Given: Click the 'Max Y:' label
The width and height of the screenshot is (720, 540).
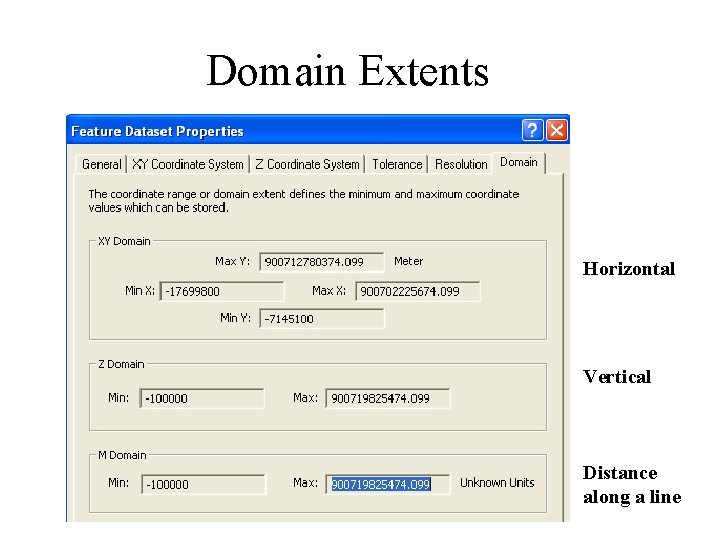Looking at the screenshot, I should [x=232, y=261].
